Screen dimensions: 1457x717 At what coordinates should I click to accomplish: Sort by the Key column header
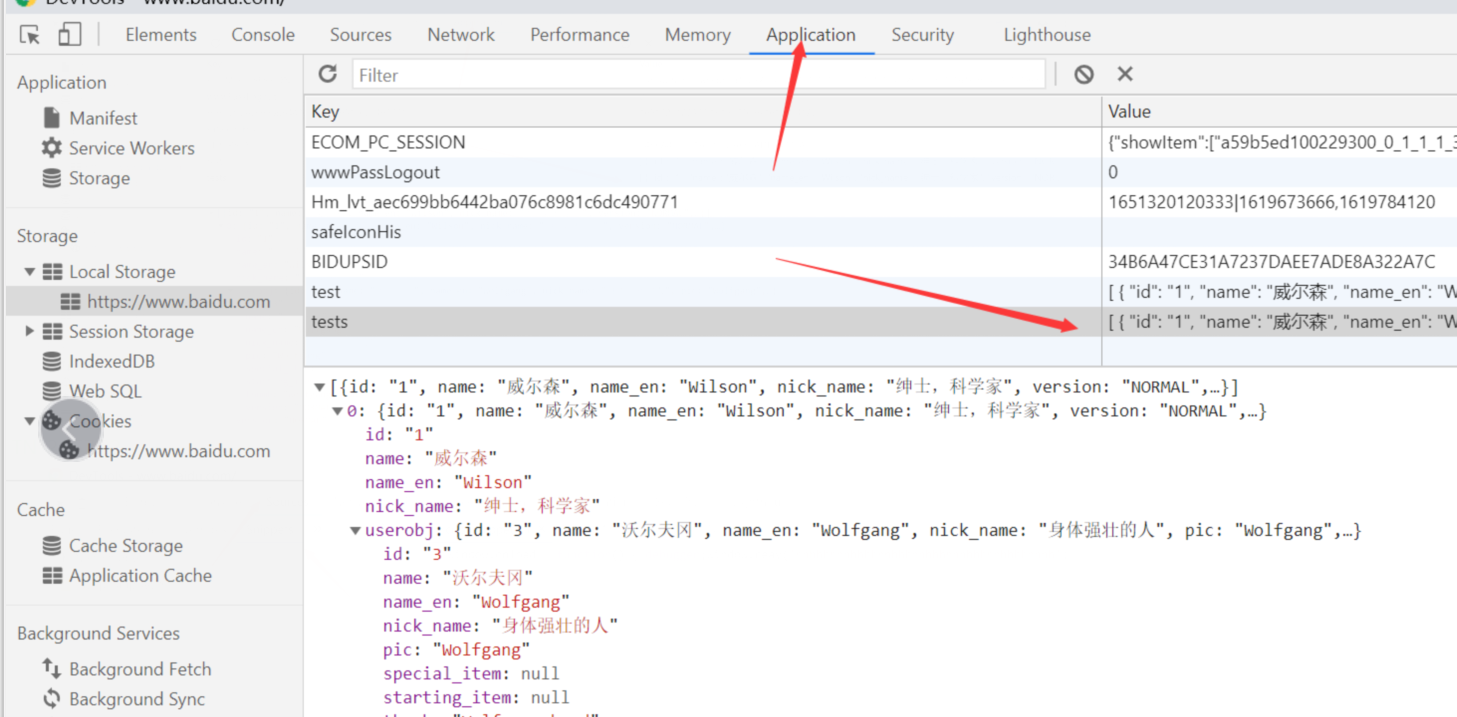click(702, 112)
